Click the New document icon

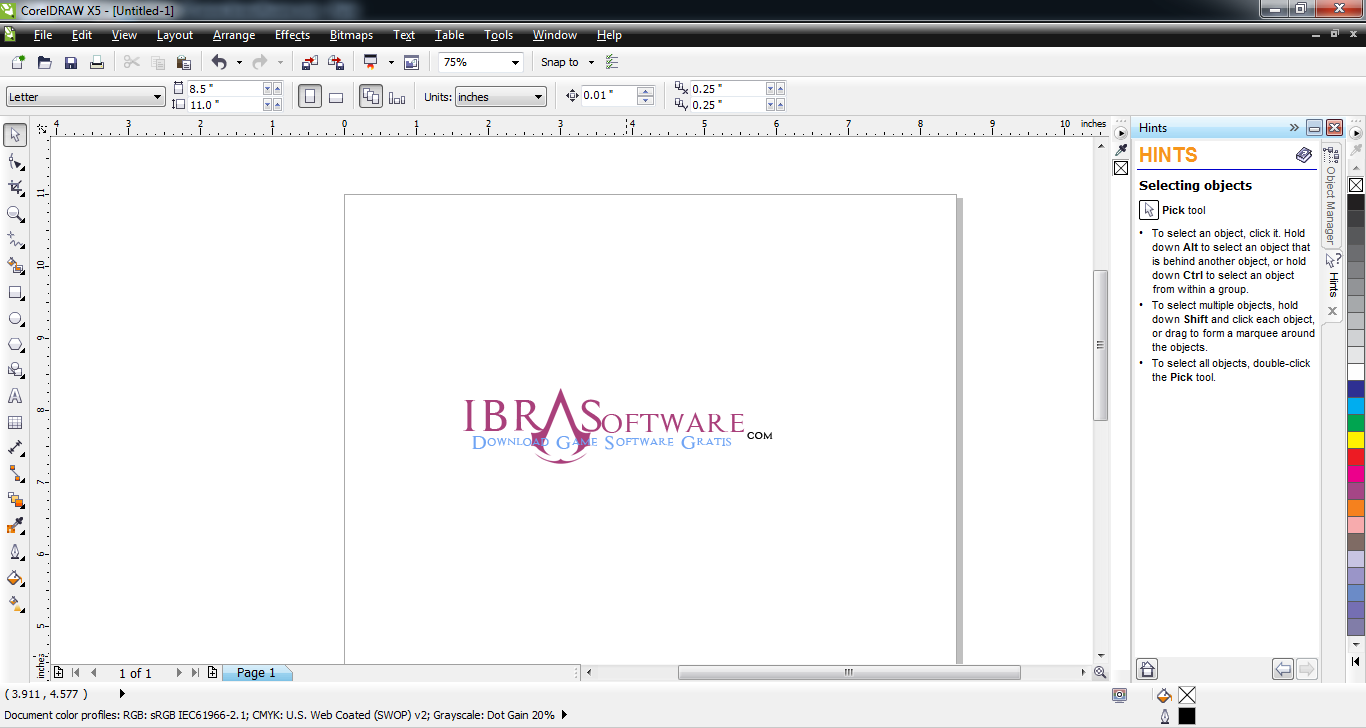pyautogui.click(x=18, y=62)
